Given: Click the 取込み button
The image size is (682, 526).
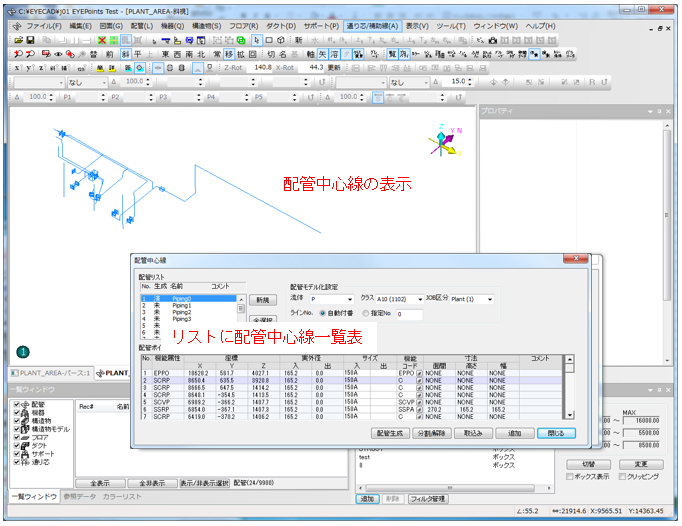Looking at the screenshot, I should pyautogui.click(x=473, y=433).
